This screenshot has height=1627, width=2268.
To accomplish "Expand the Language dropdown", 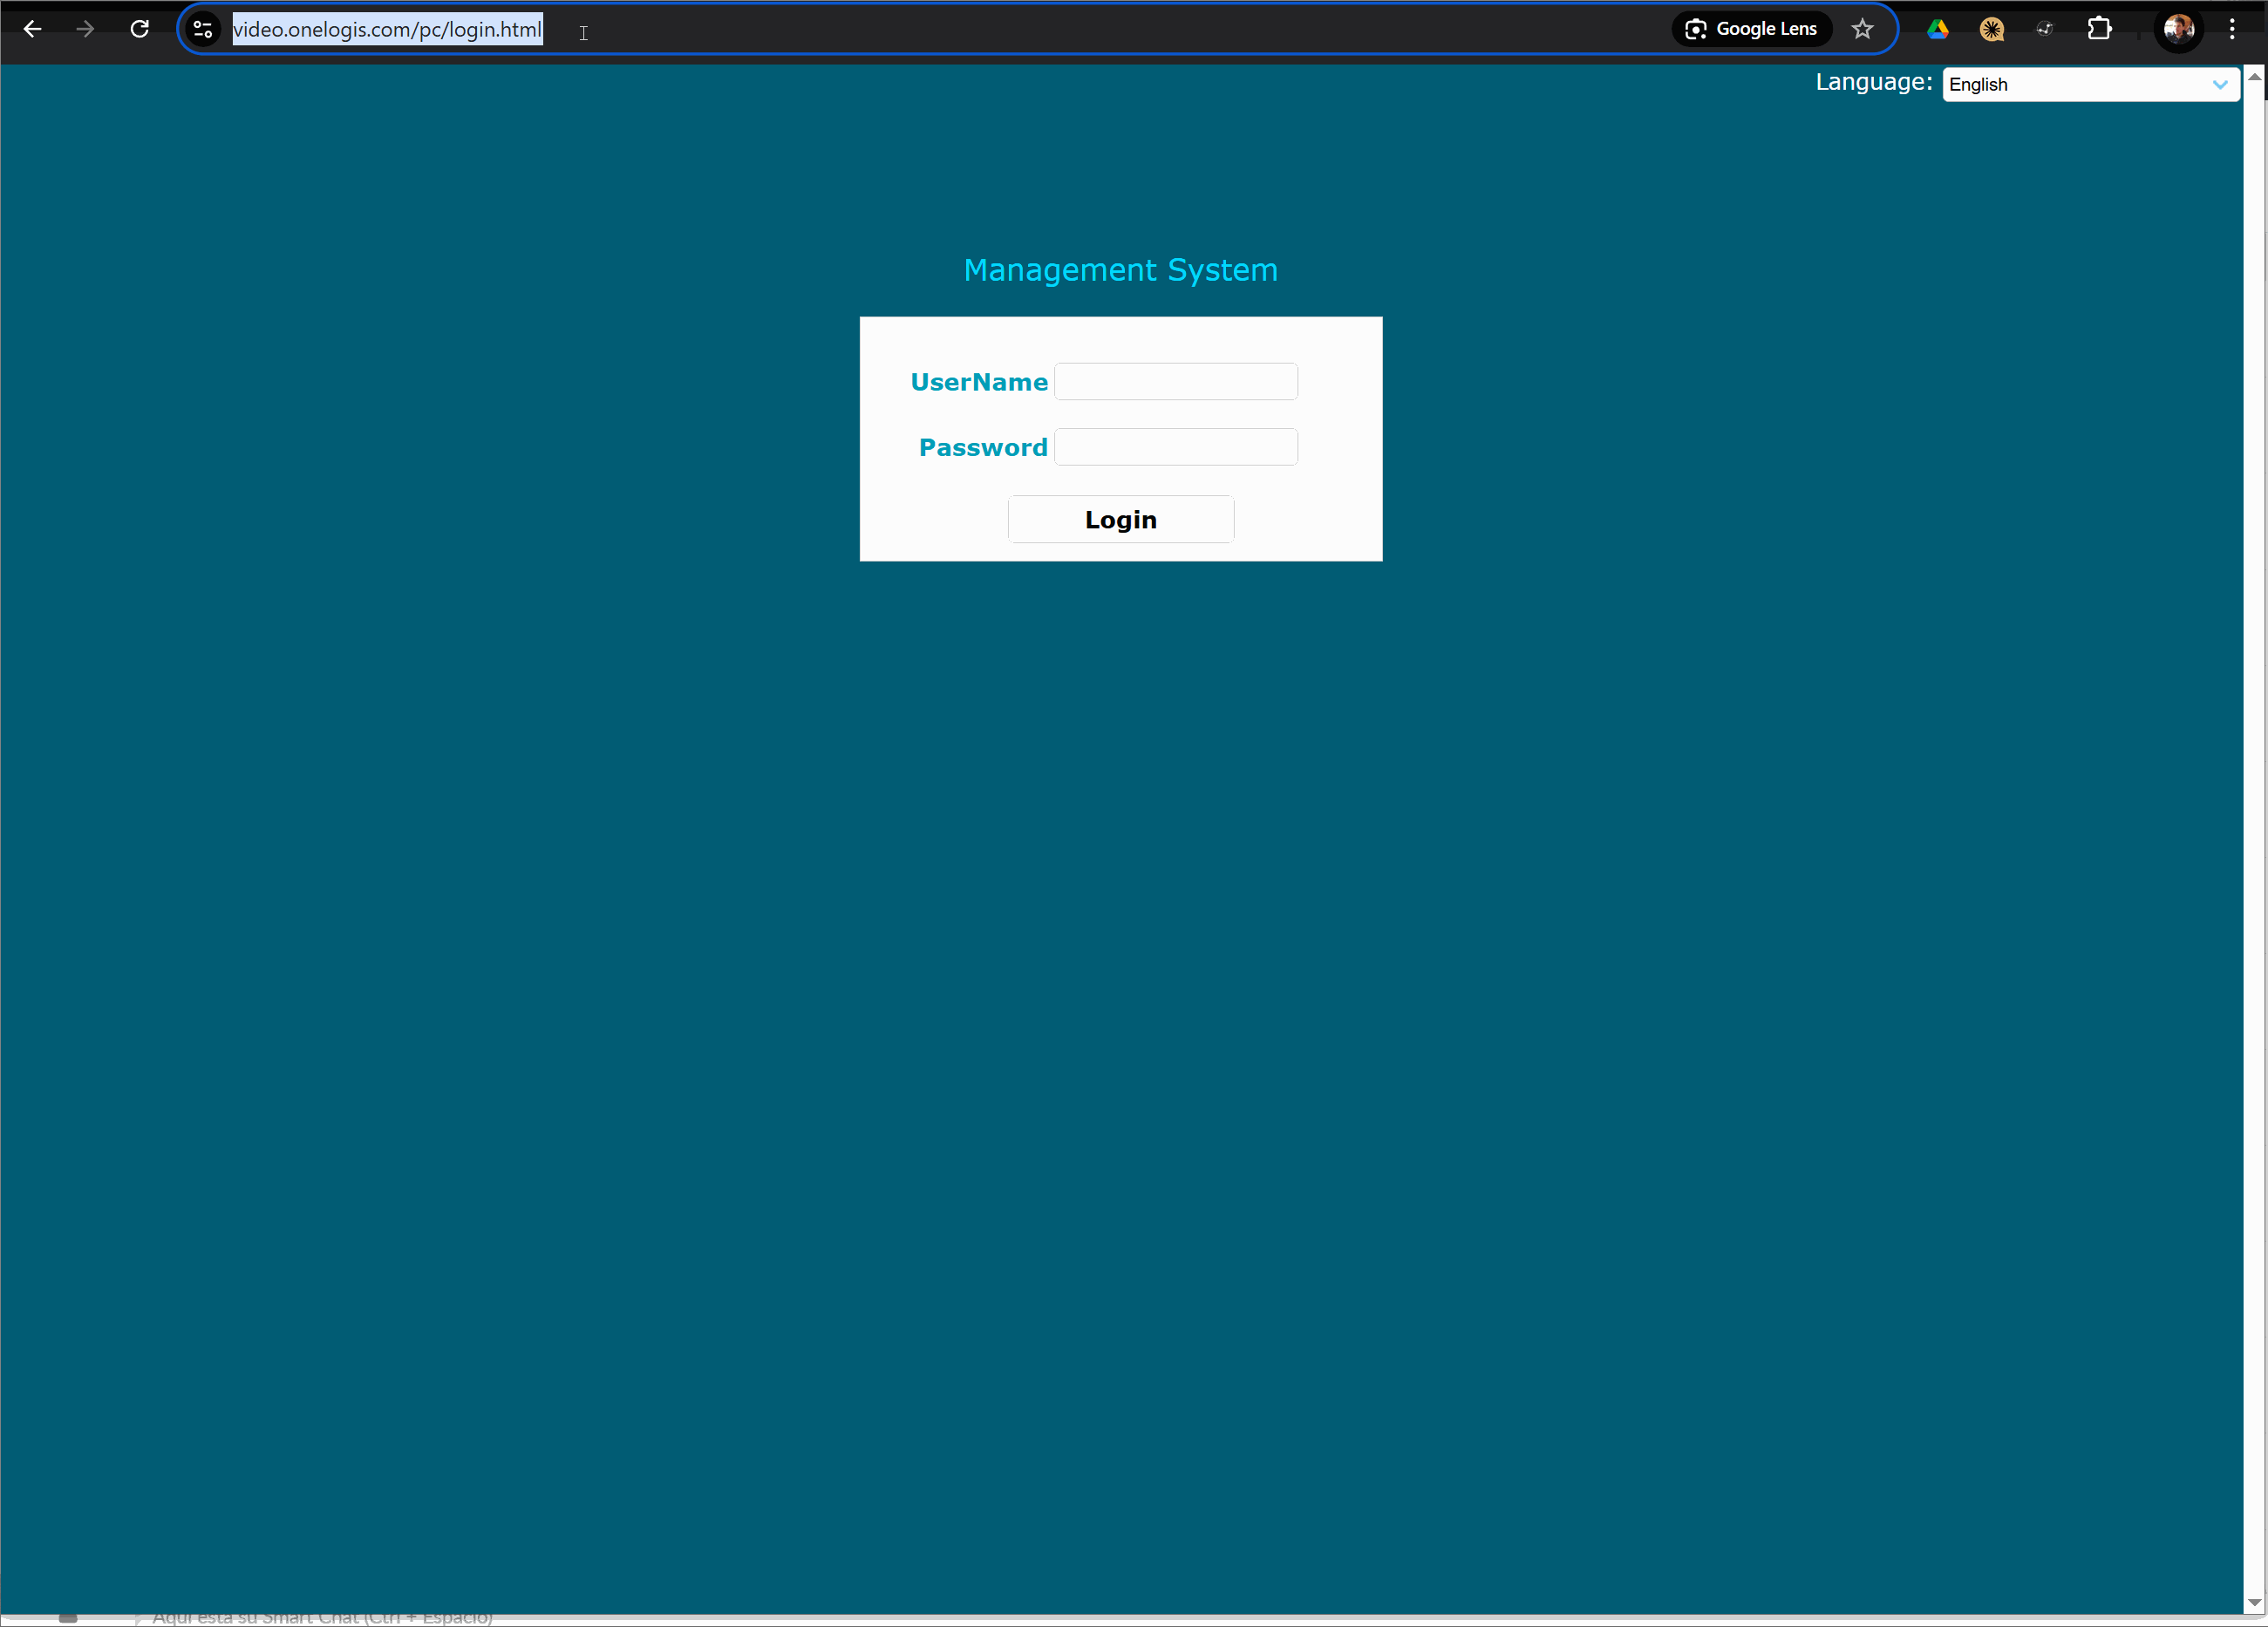I will [2078, 84].
